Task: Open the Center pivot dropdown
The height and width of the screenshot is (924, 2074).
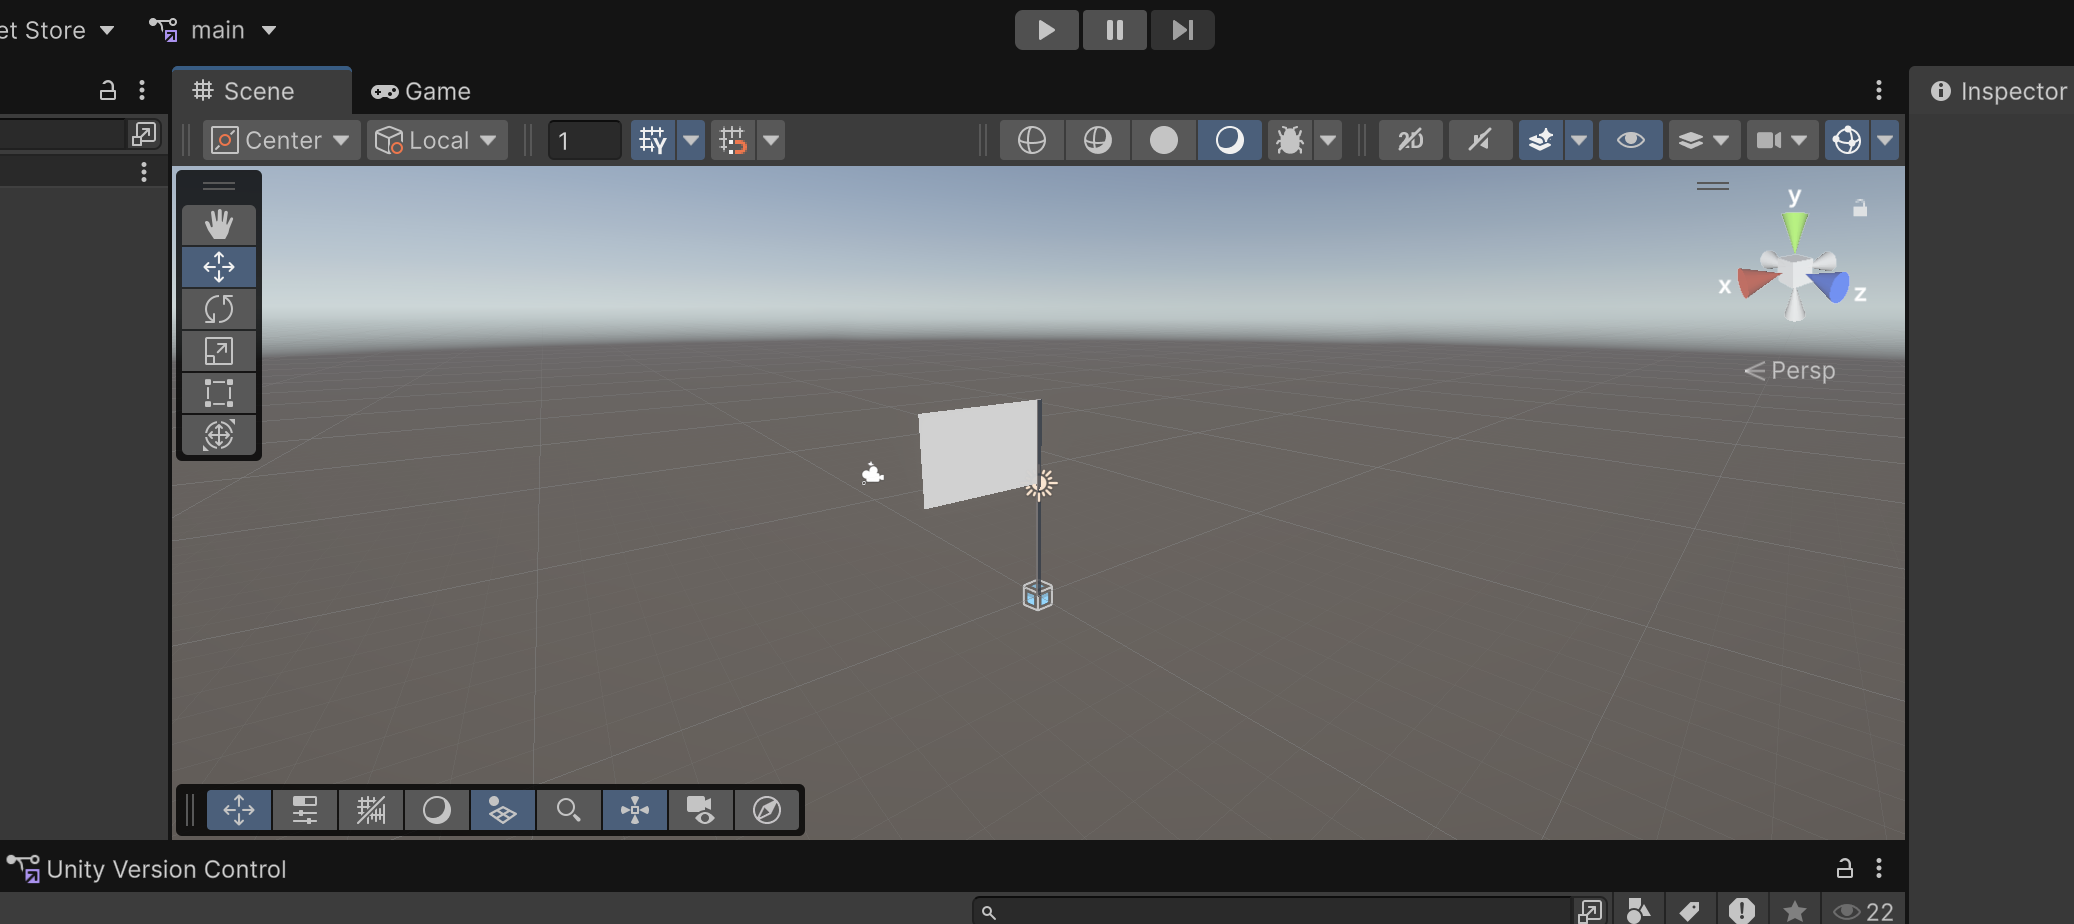Action: click(x=281, y=140)
